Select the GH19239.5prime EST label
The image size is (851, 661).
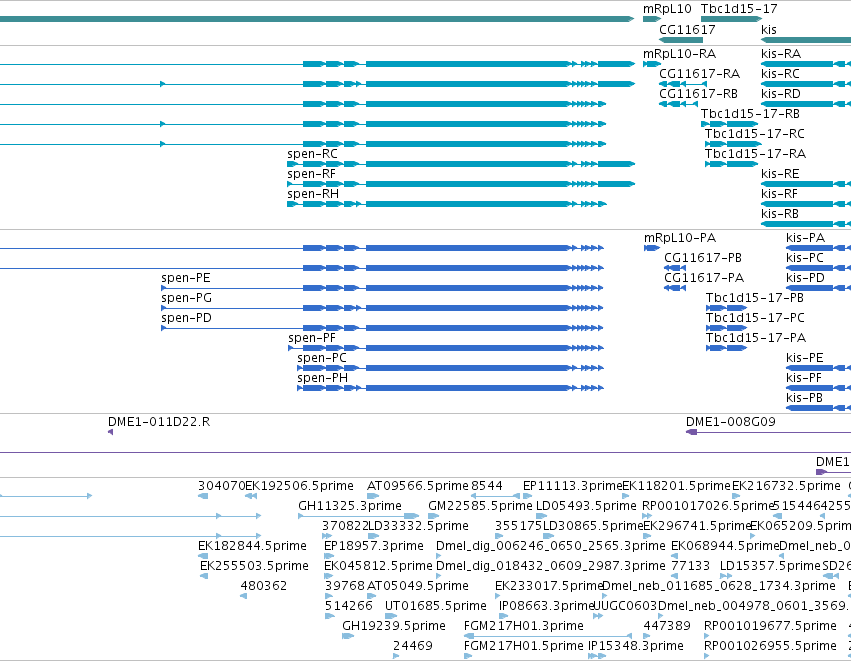pos(394,626)
